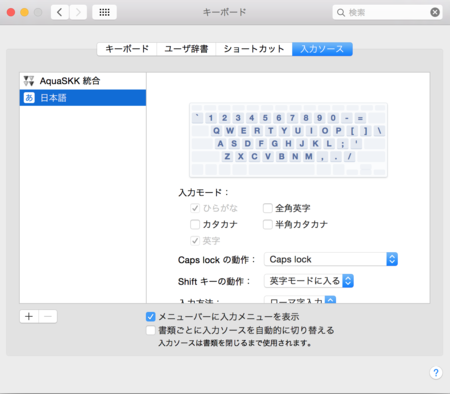Open the Caps lock の動作 dropdown
450x394 pixels.
(x=331, y=259)
